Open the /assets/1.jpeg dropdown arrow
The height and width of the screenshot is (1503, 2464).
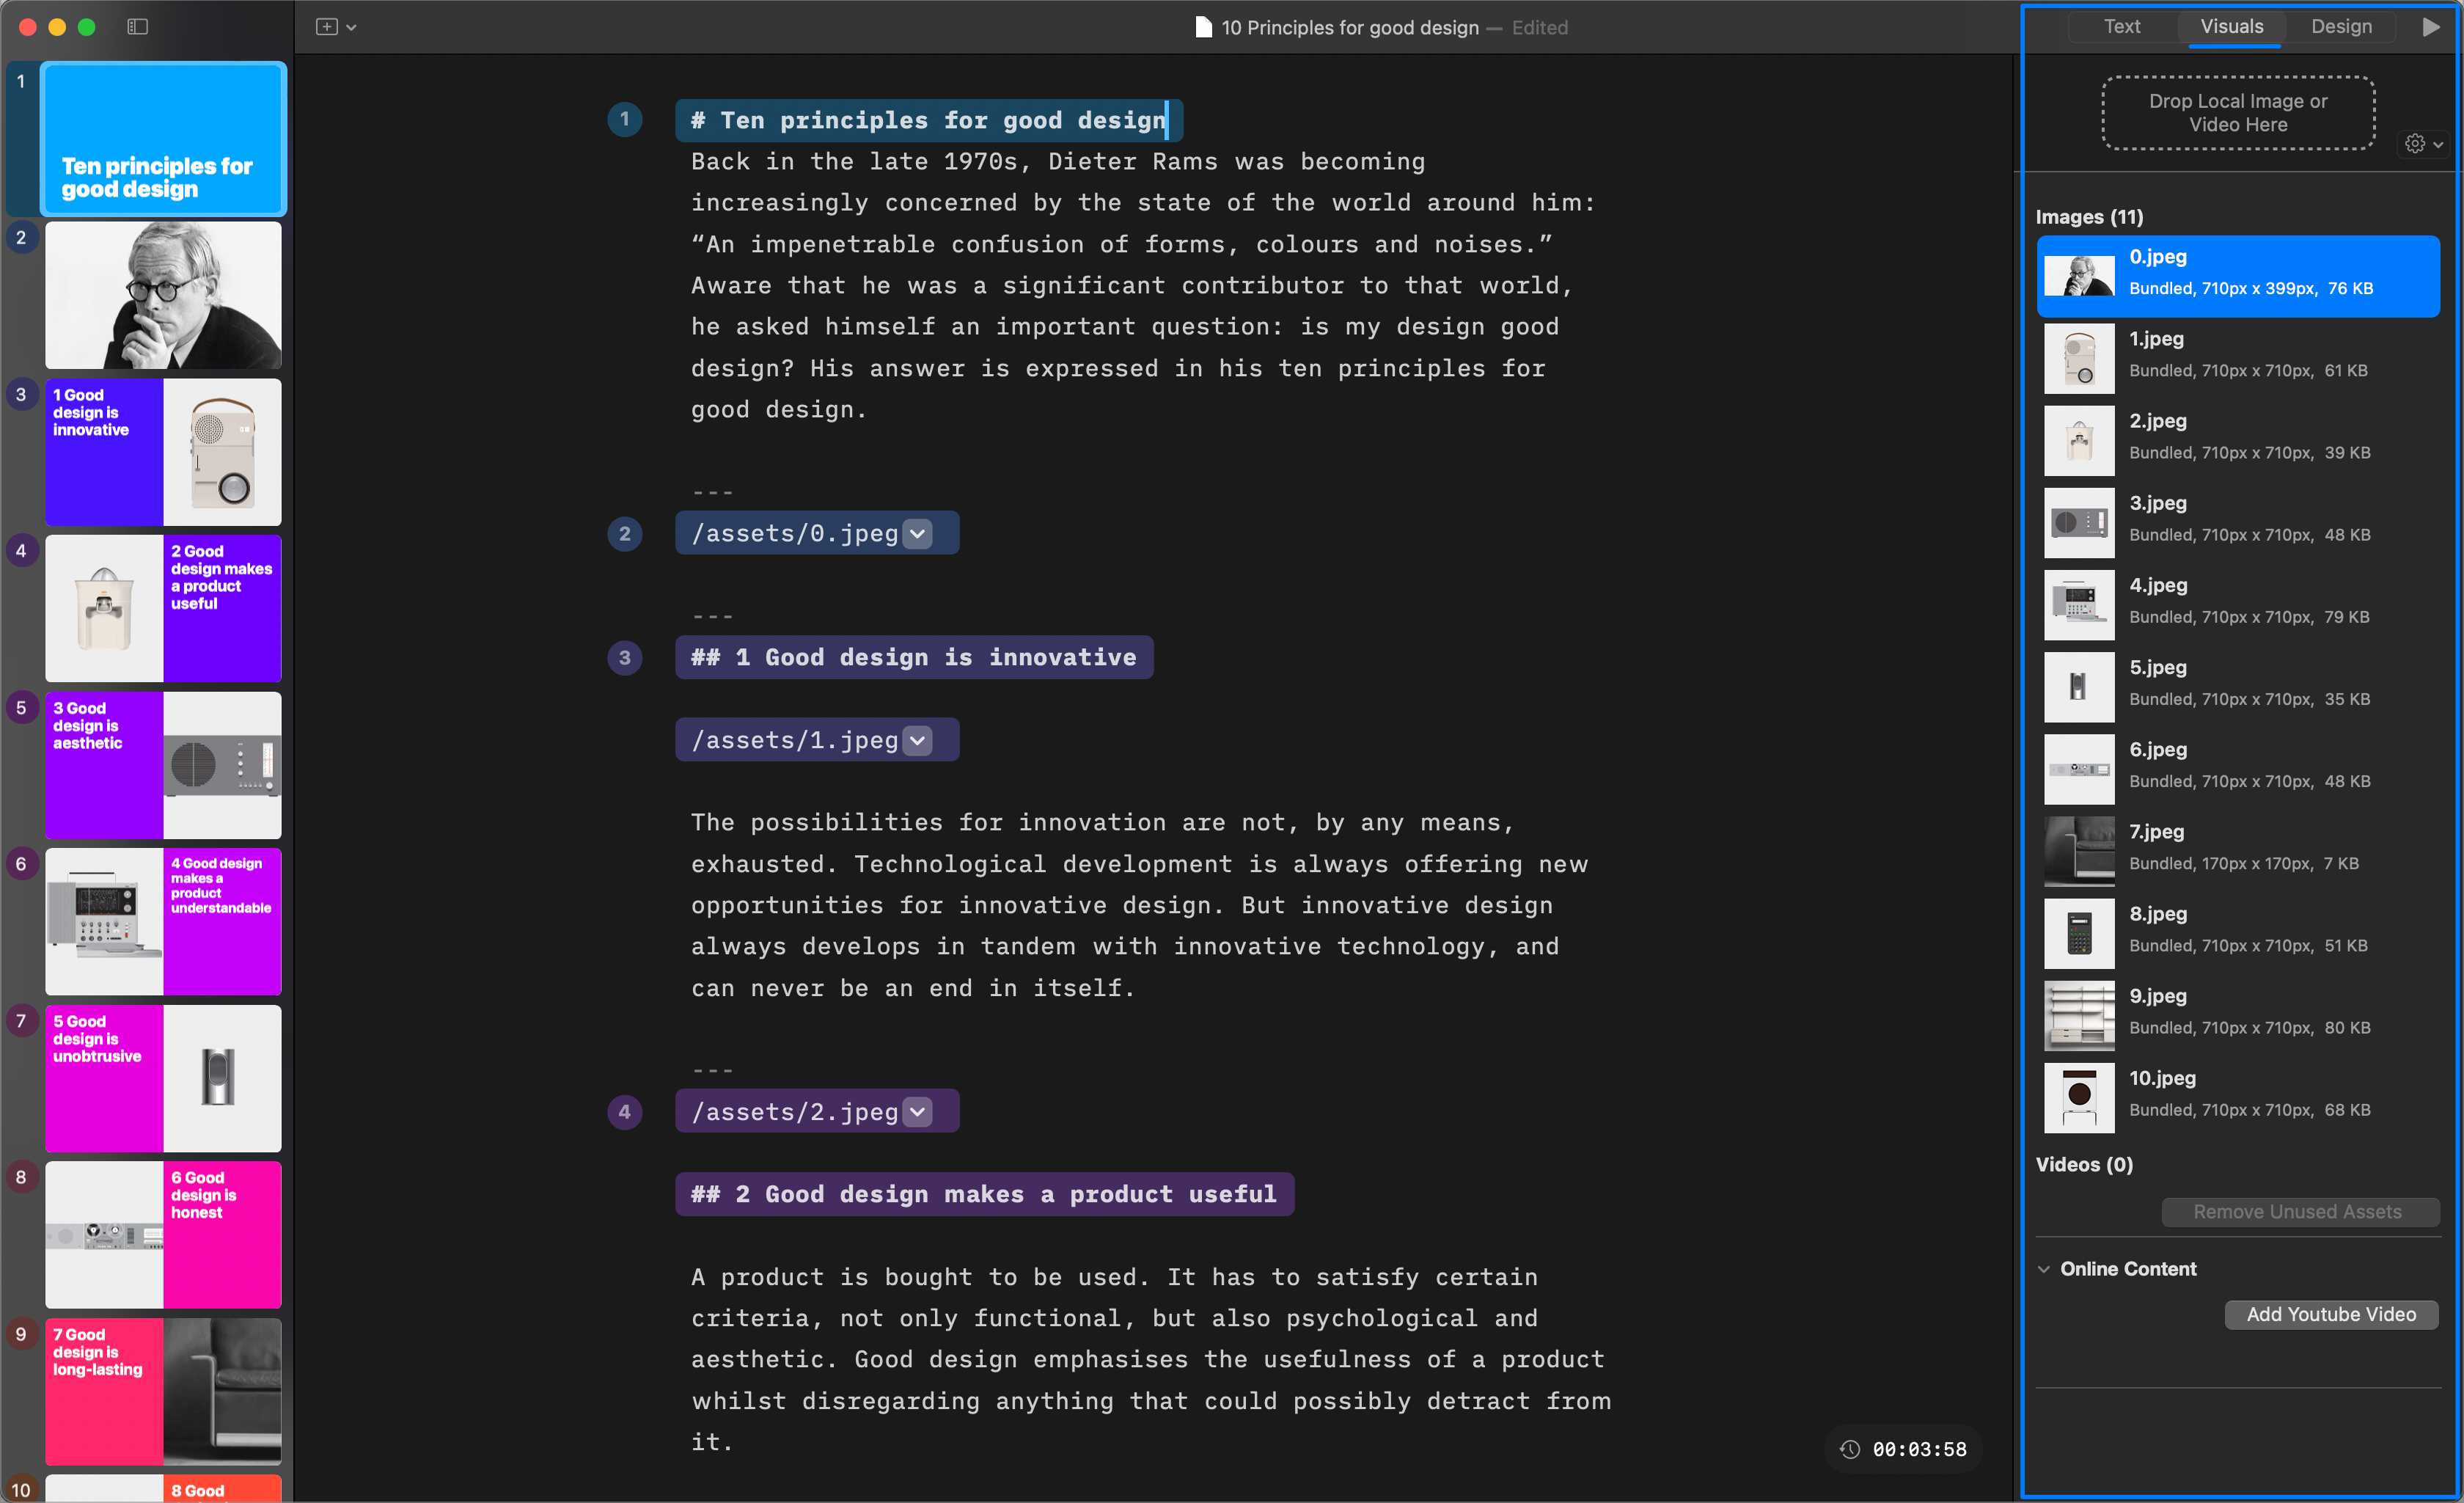pos(917,741)
